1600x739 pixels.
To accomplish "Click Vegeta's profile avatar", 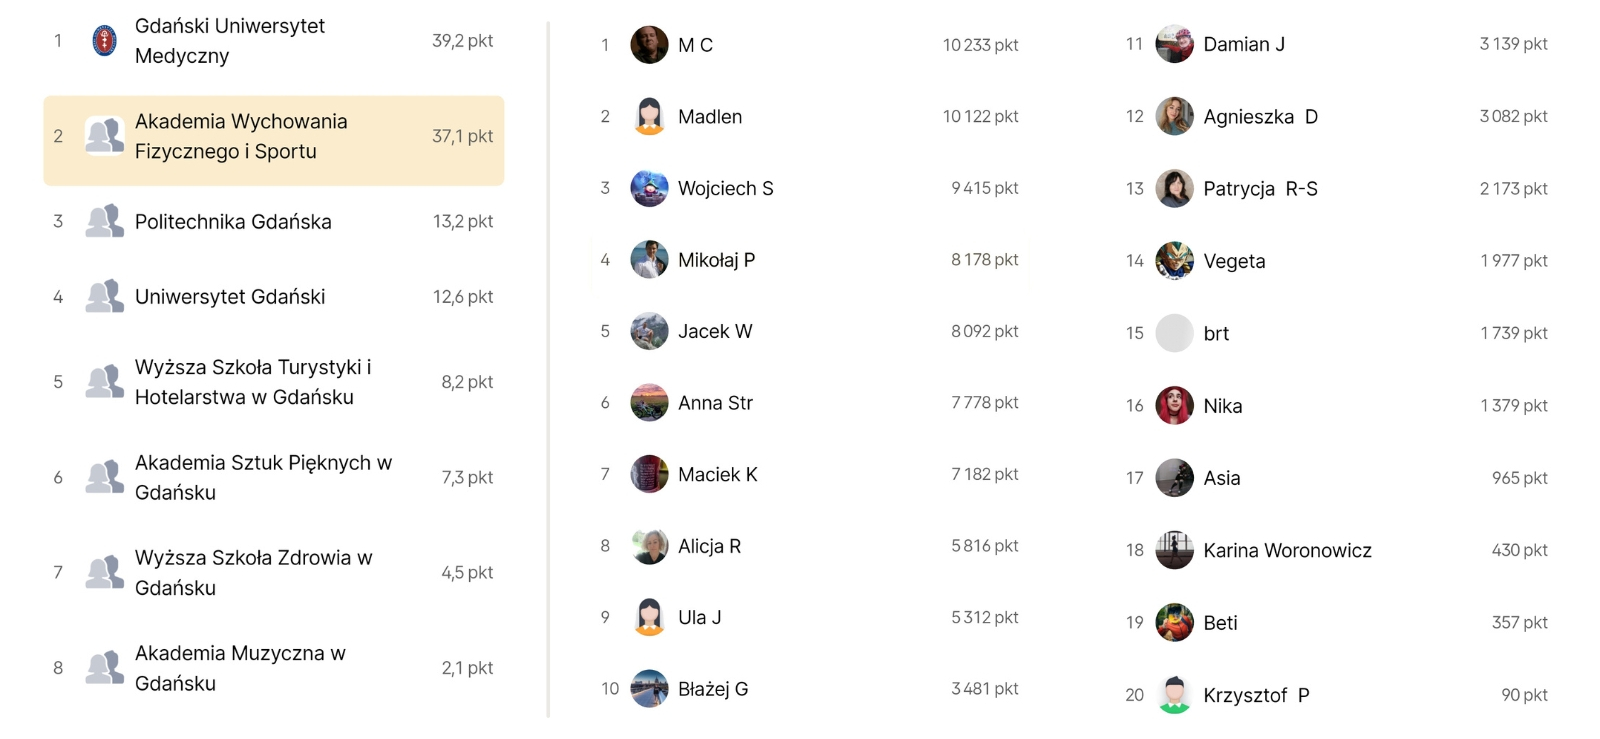I will tap(1174, 261).
